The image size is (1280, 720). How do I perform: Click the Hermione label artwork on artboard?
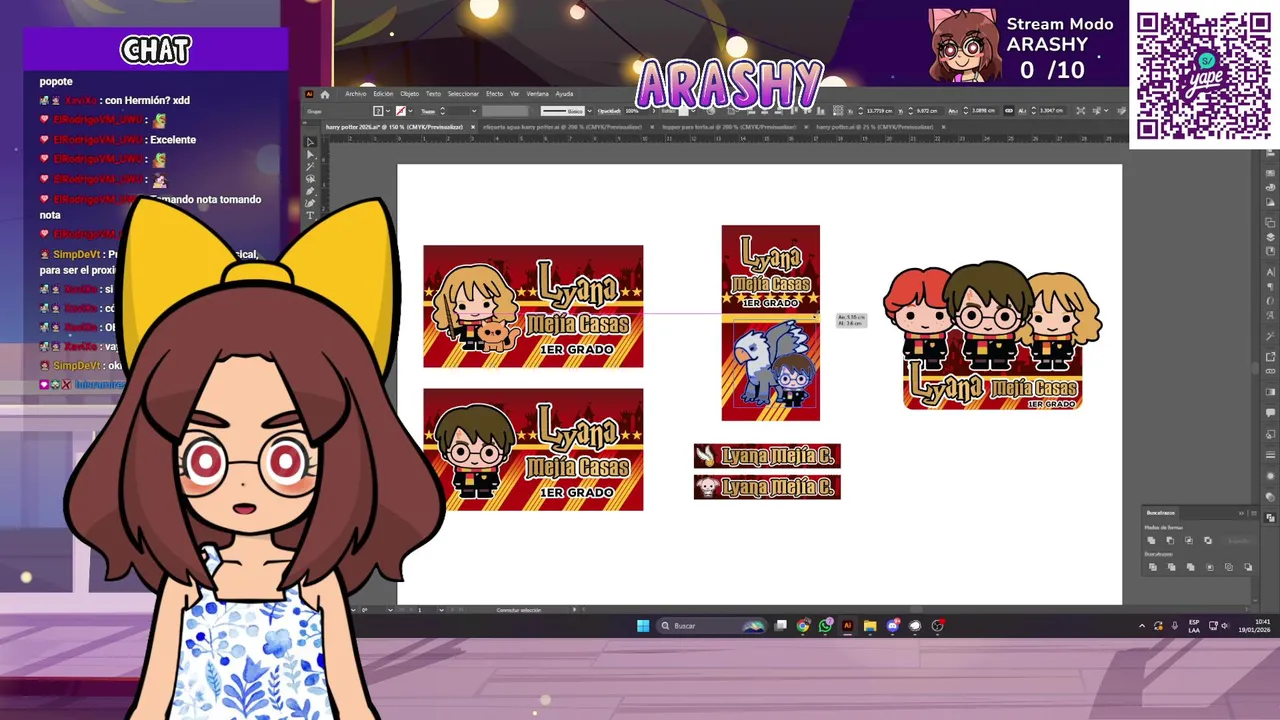click(x=533, y=306)
